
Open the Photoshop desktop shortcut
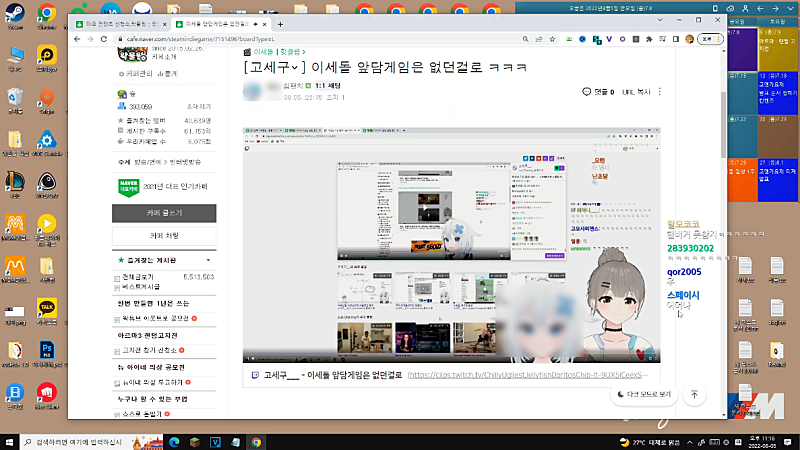click(x=46, y=350)
